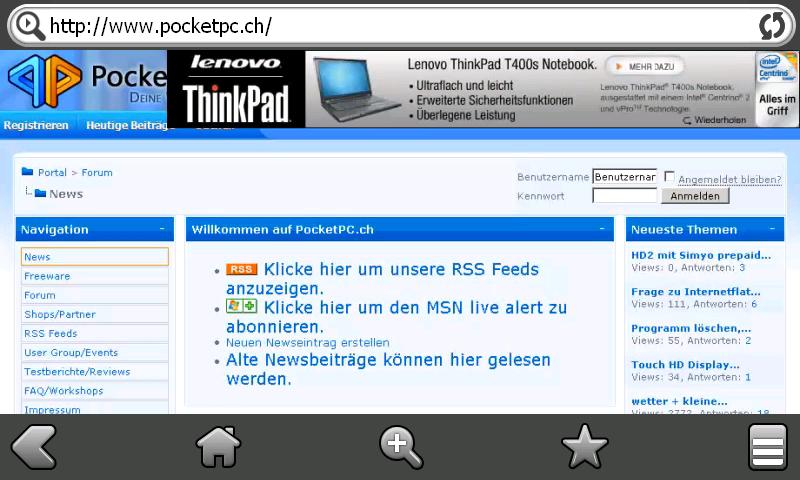Viewport: 800px width, 480px height.
Task: Click Portal folder icon in breadcrumb
Action: point(28,171)
